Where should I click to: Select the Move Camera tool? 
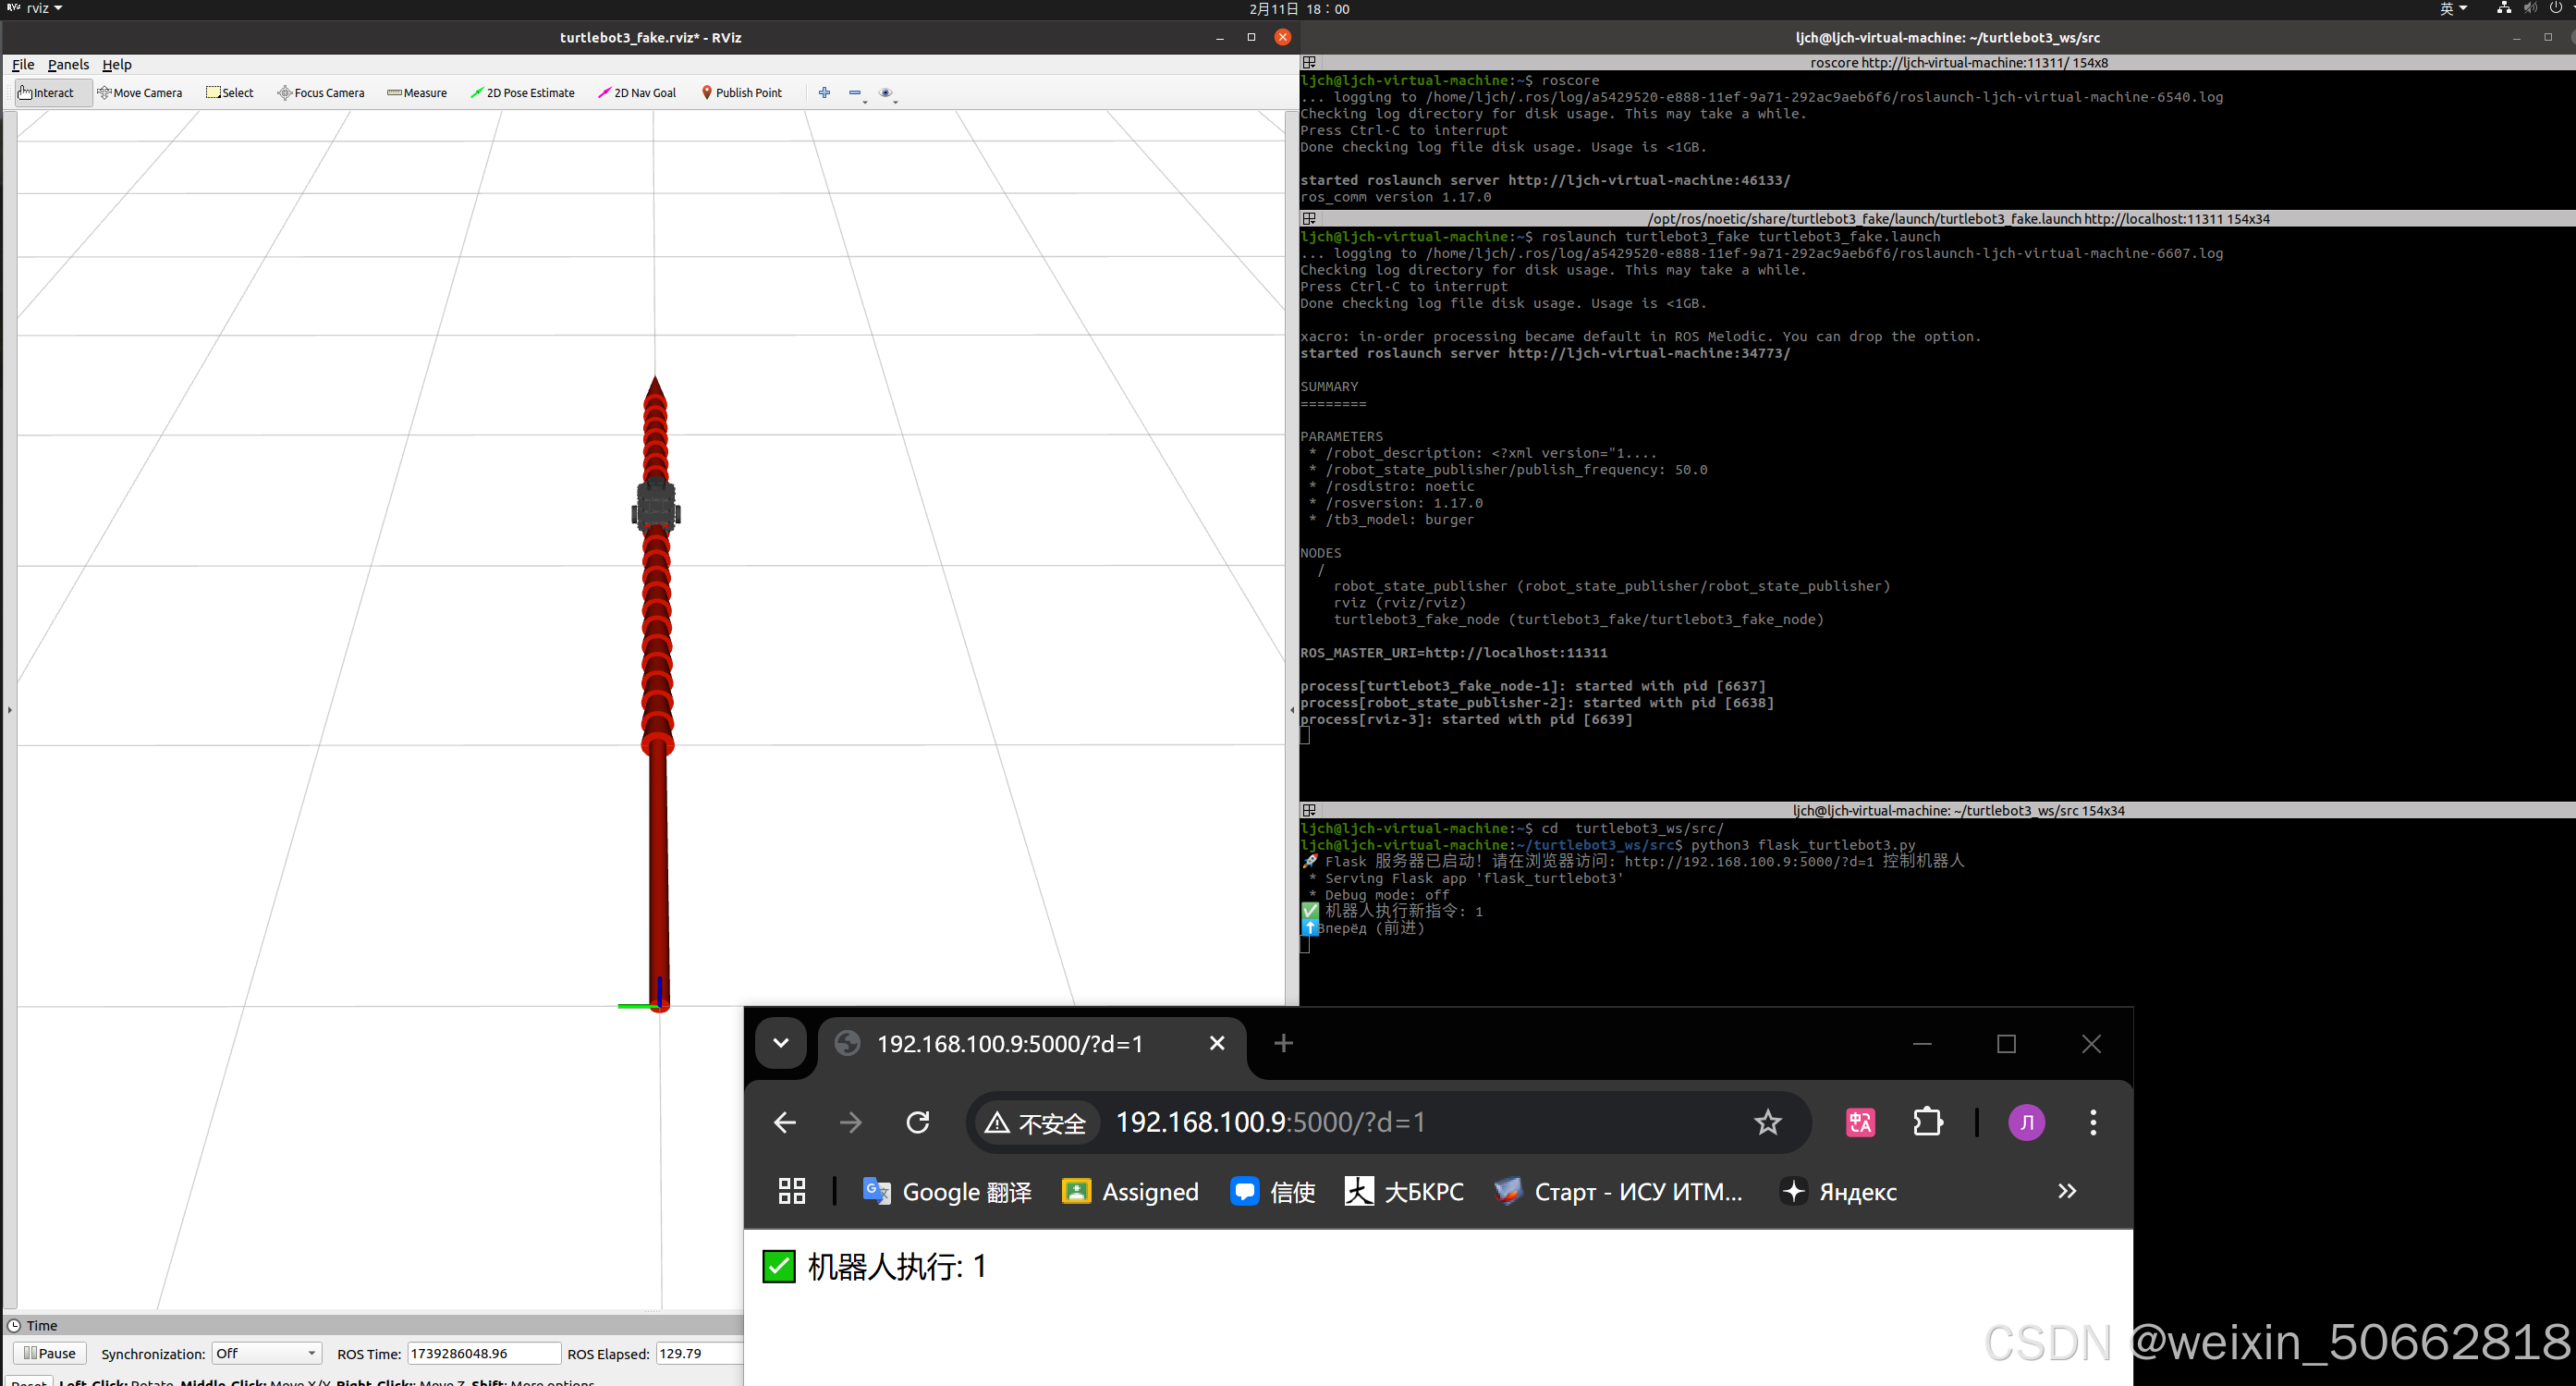click(140, 93)
